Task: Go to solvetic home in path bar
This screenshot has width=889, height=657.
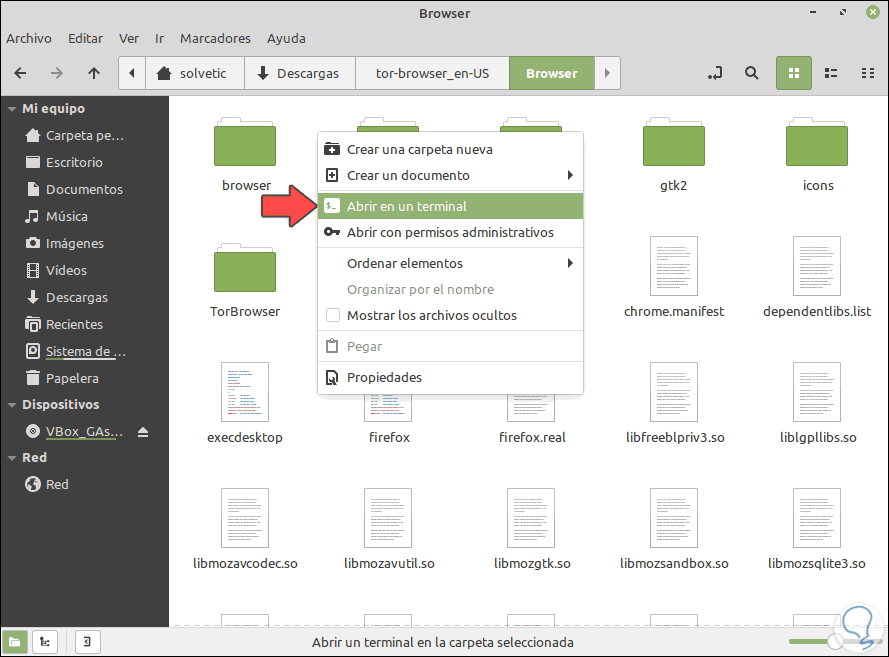Action: point(195,73)
